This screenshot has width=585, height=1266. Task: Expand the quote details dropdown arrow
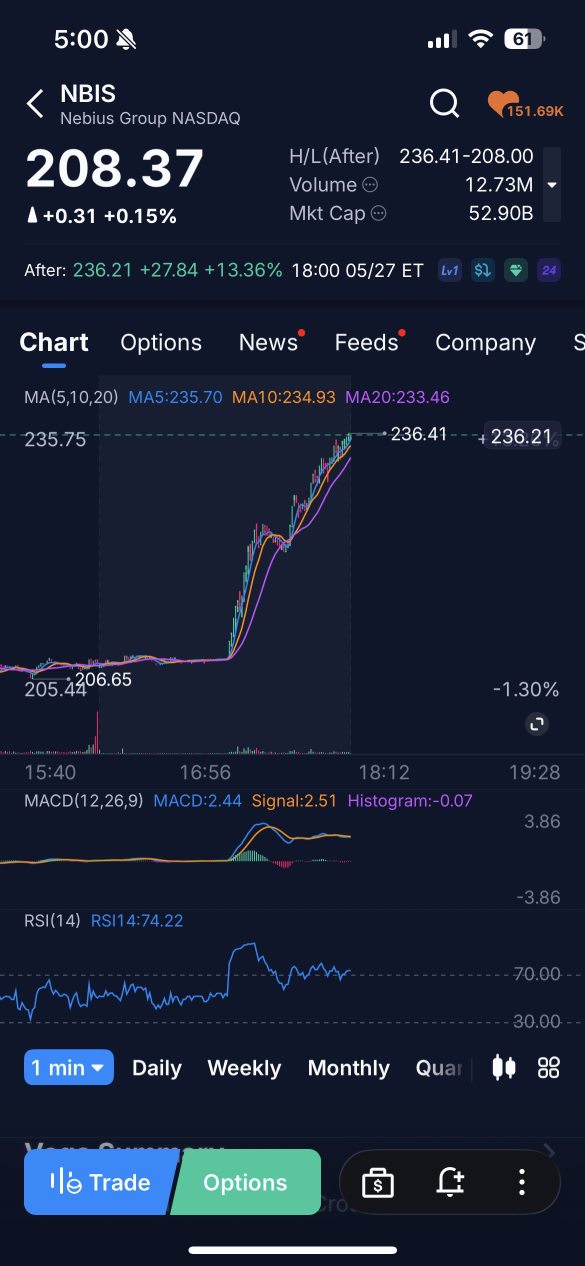(552, 185)
